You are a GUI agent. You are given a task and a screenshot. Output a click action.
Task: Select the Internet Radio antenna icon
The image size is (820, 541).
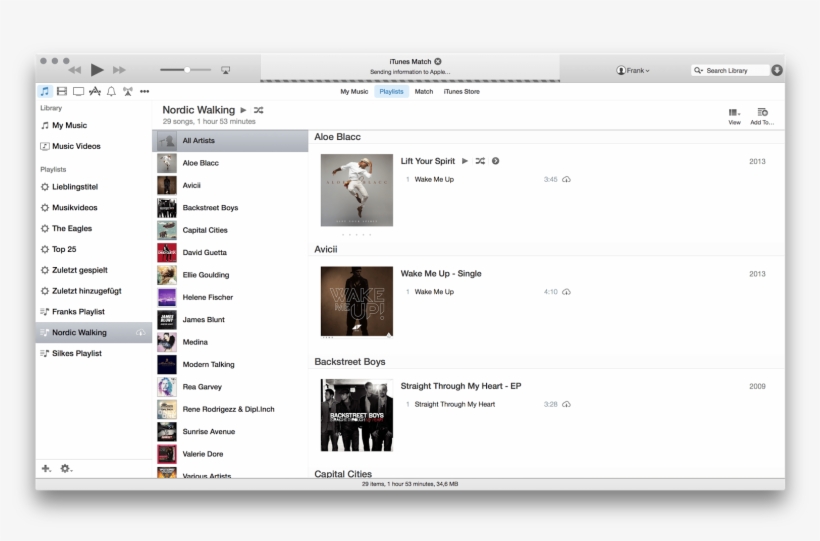128,92
